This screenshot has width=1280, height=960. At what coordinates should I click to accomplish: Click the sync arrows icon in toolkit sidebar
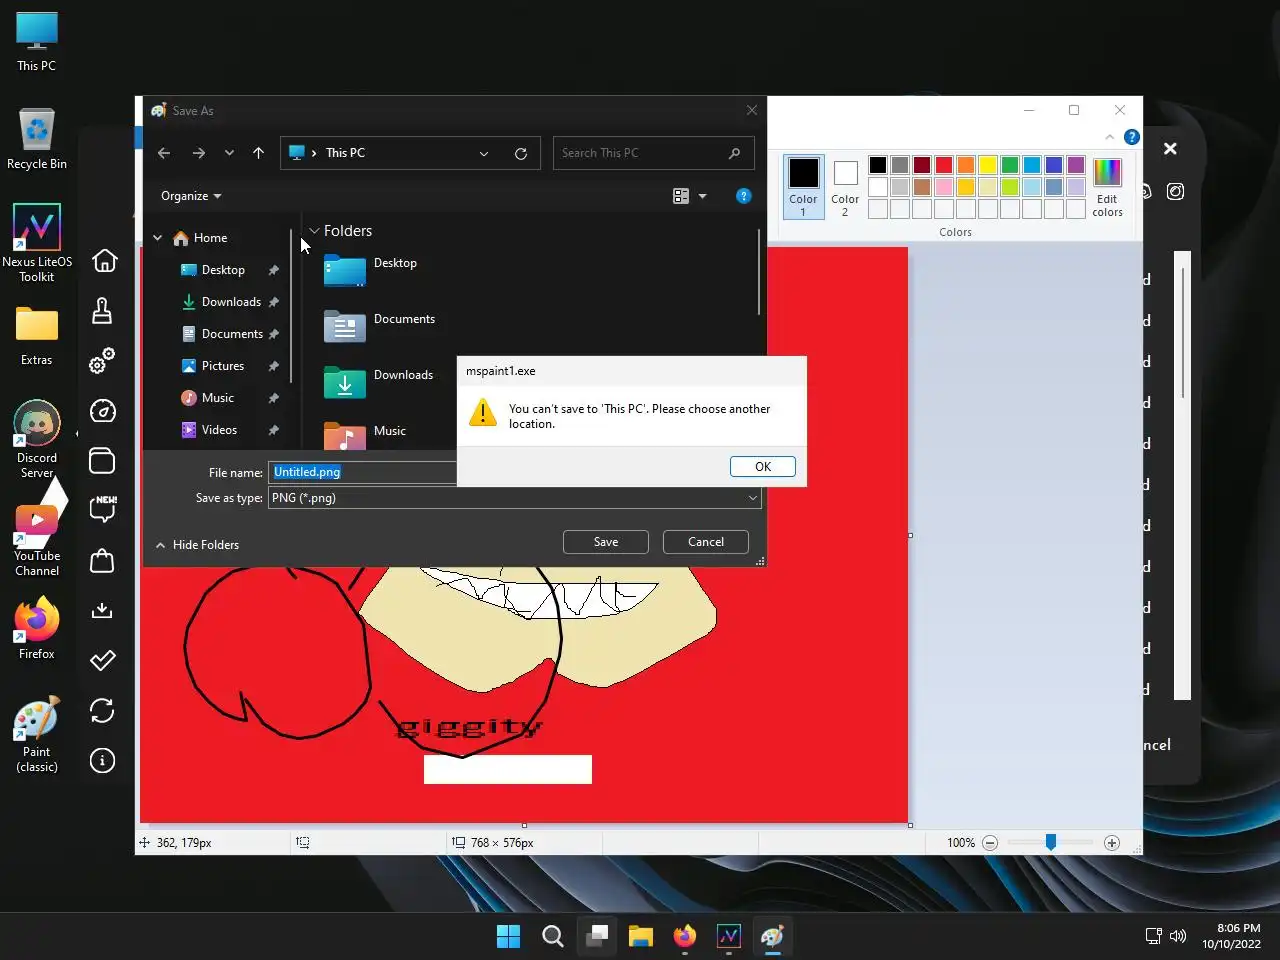102,711
